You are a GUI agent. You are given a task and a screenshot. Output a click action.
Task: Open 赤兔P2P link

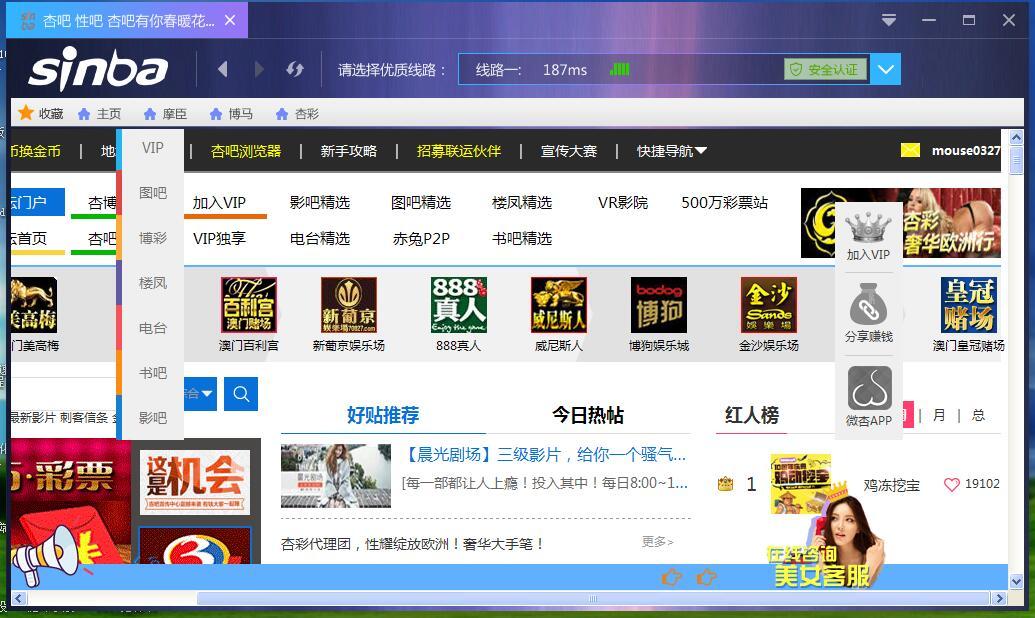point(420,238)
